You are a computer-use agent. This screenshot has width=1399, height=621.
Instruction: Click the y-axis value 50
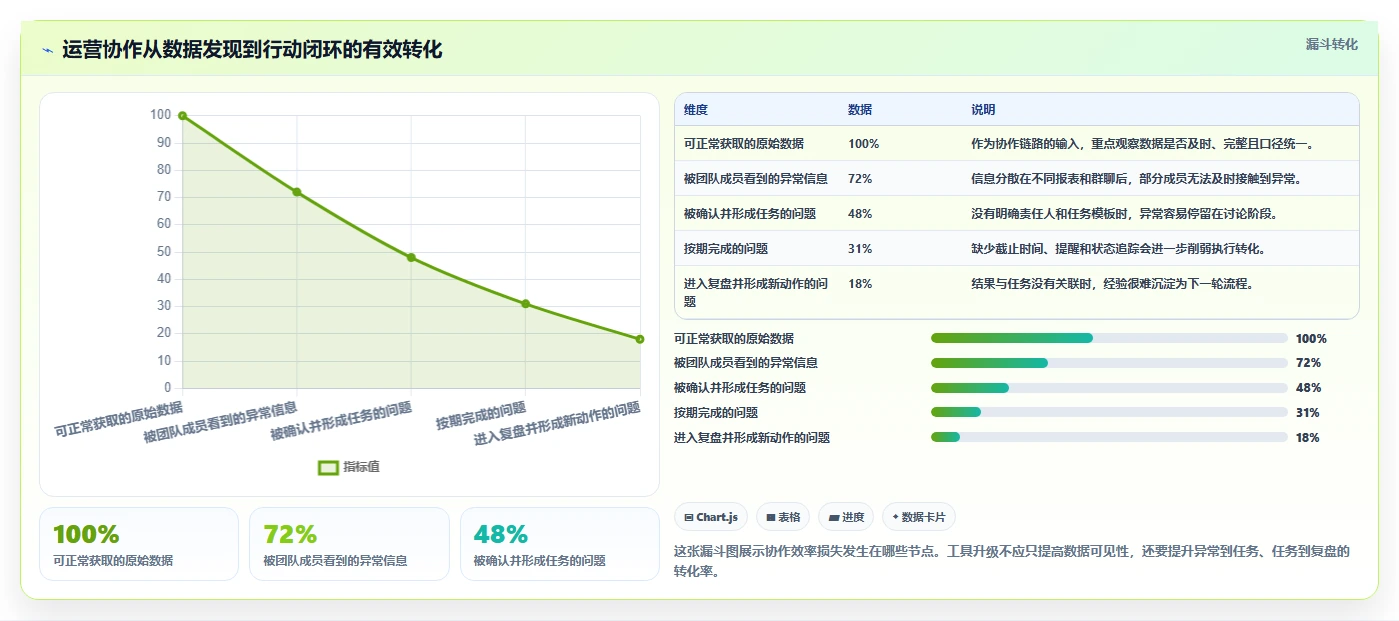tap(164, 251)
